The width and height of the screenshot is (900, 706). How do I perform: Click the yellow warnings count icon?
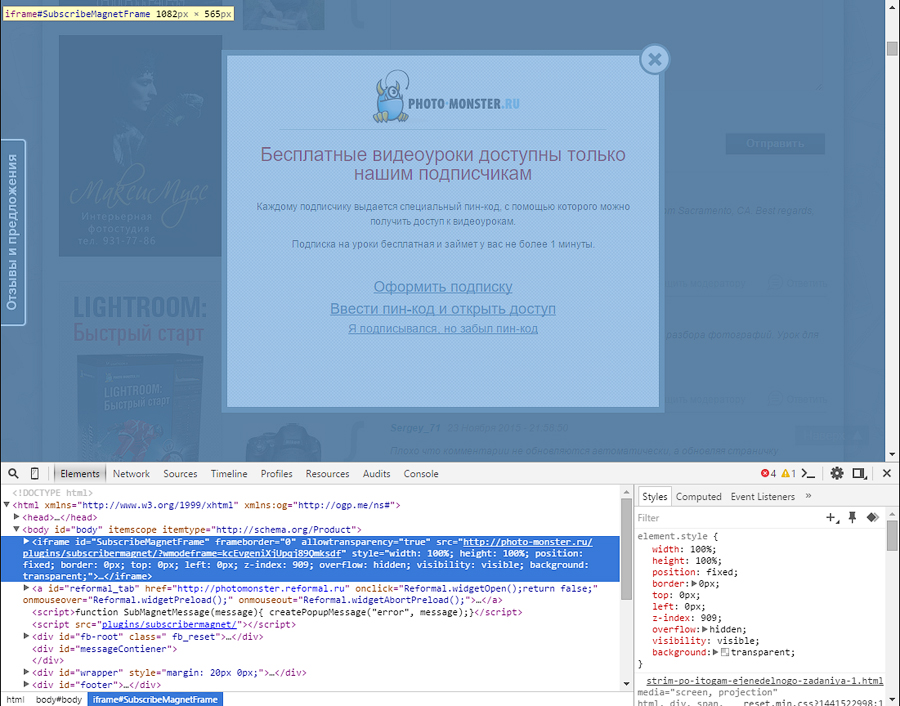(788, 474)
